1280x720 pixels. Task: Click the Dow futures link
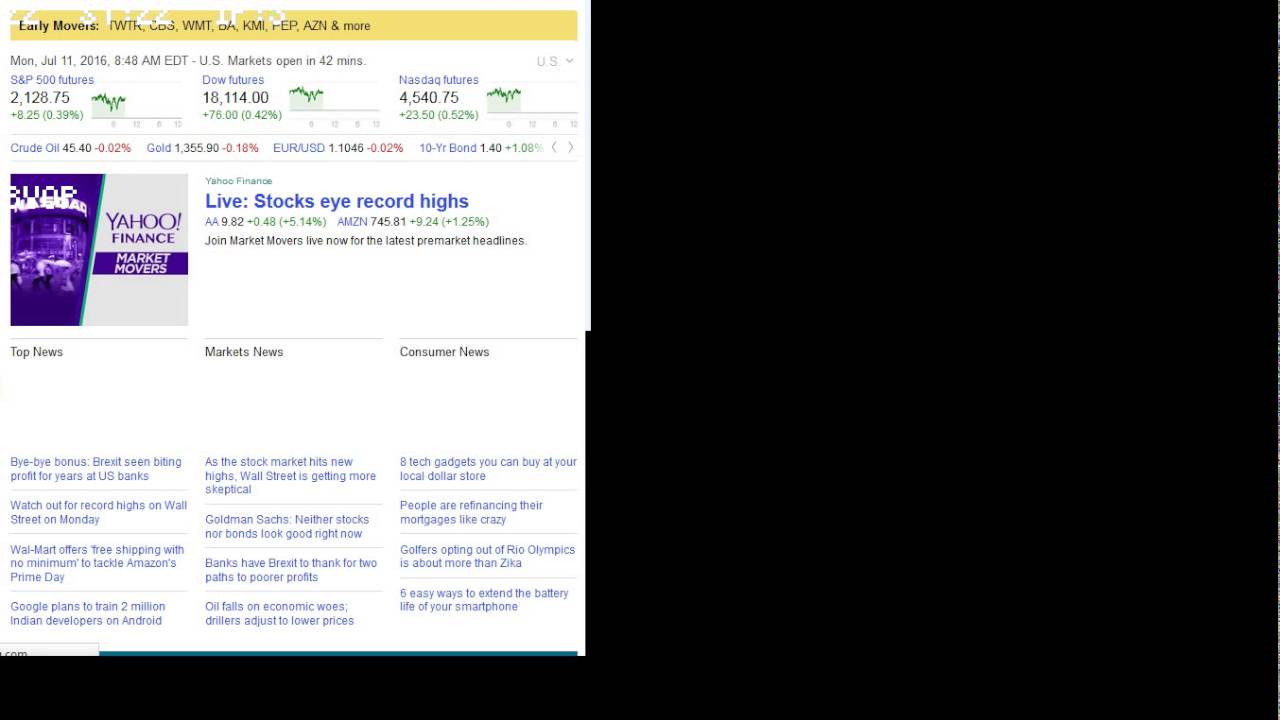(x=233, y=80)
